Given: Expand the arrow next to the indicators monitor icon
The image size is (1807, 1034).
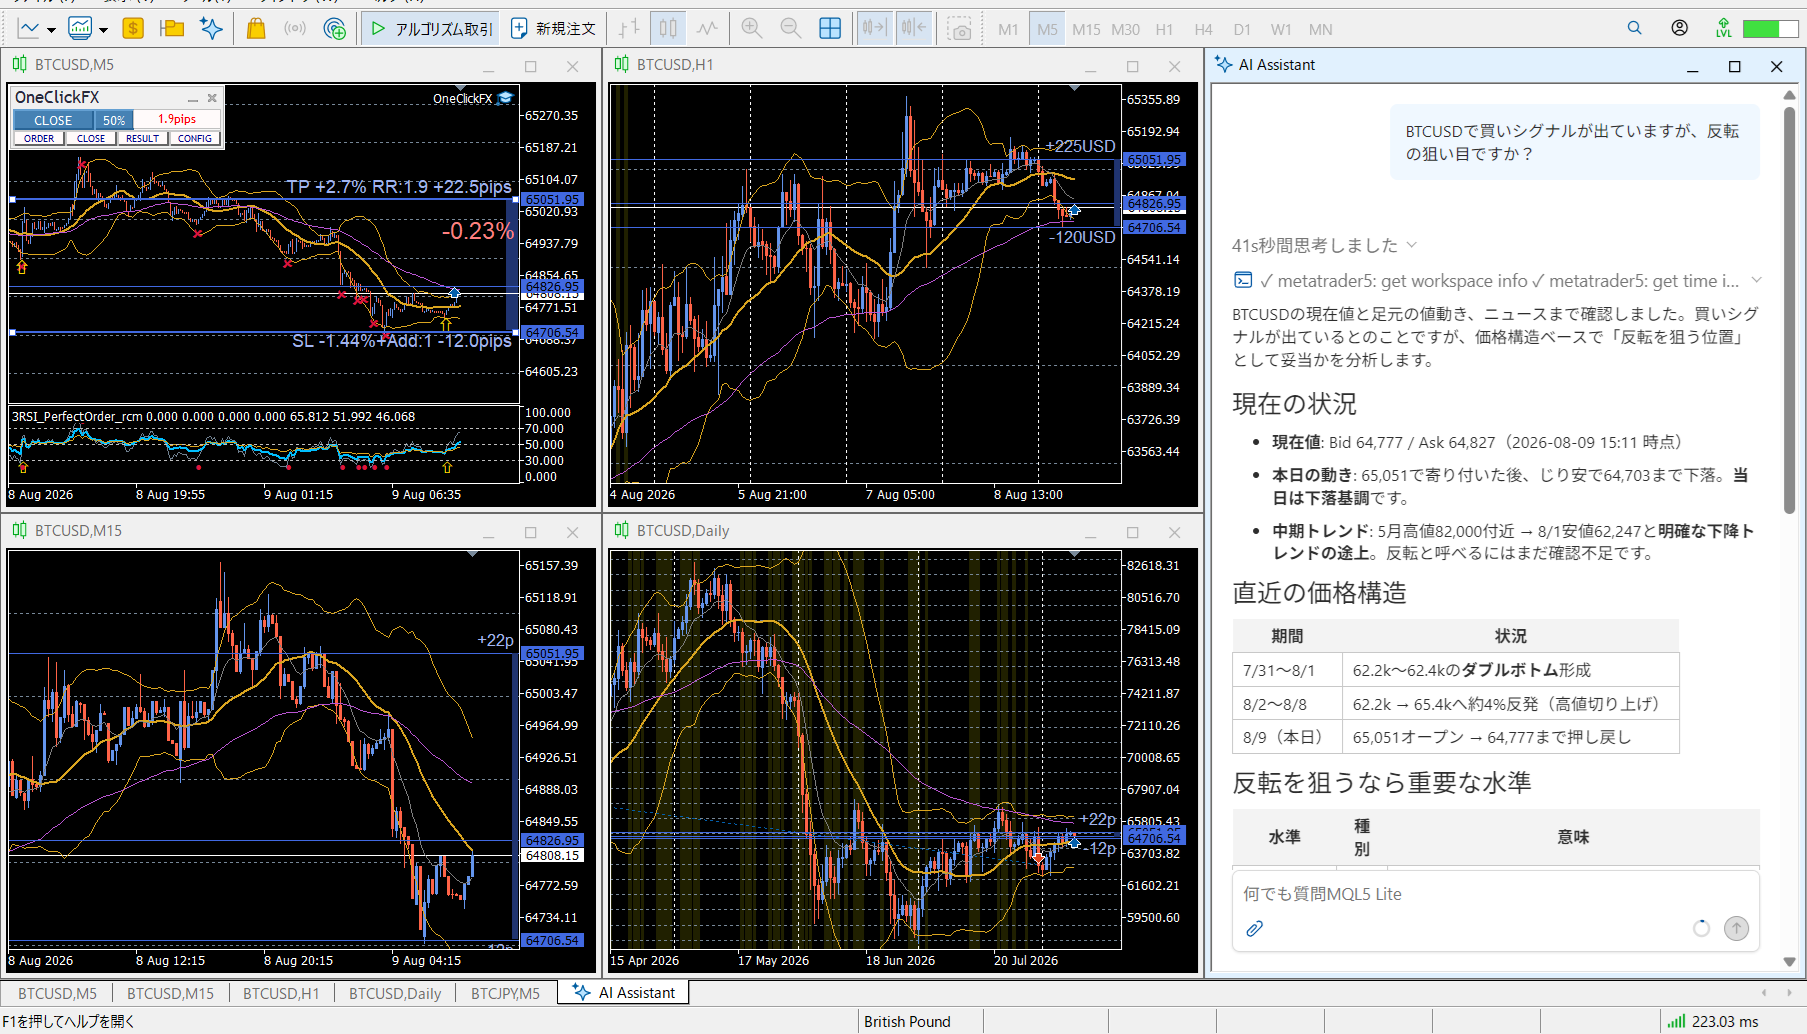Looking at the screenshot, I should [x=103, y=30].
